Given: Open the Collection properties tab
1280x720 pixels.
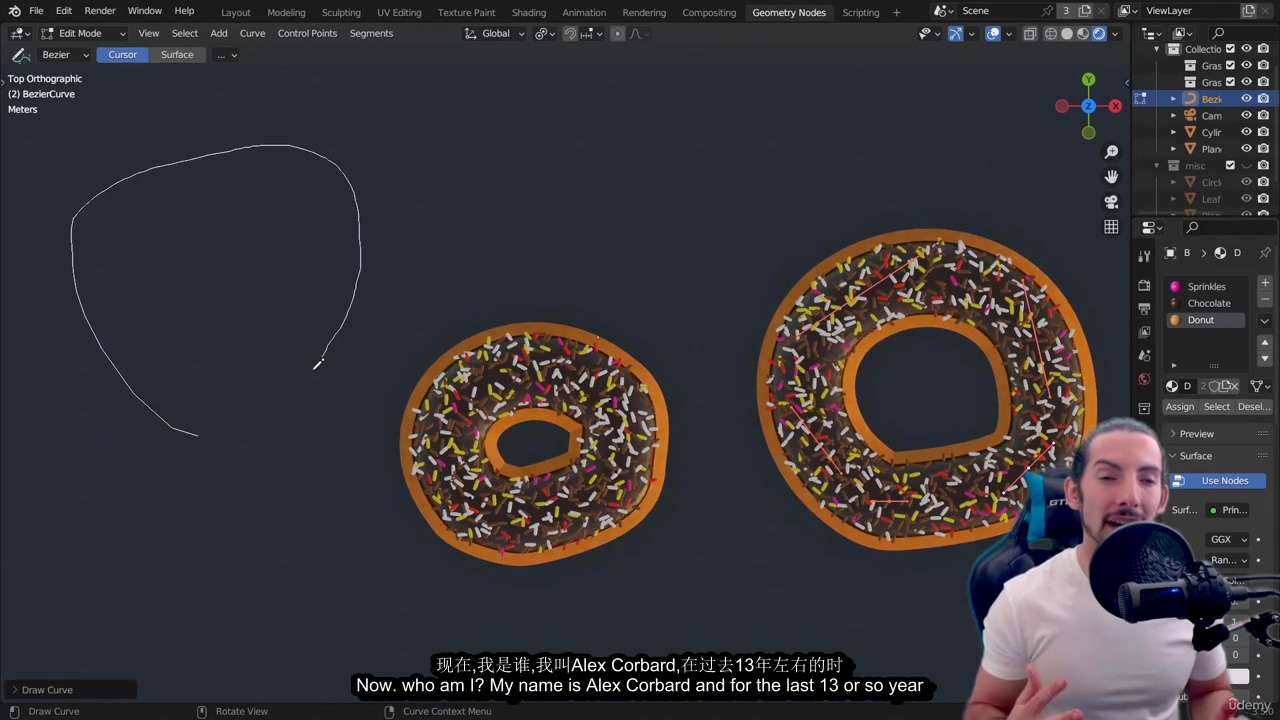Looking at the screenshot, I should 1144,408.
